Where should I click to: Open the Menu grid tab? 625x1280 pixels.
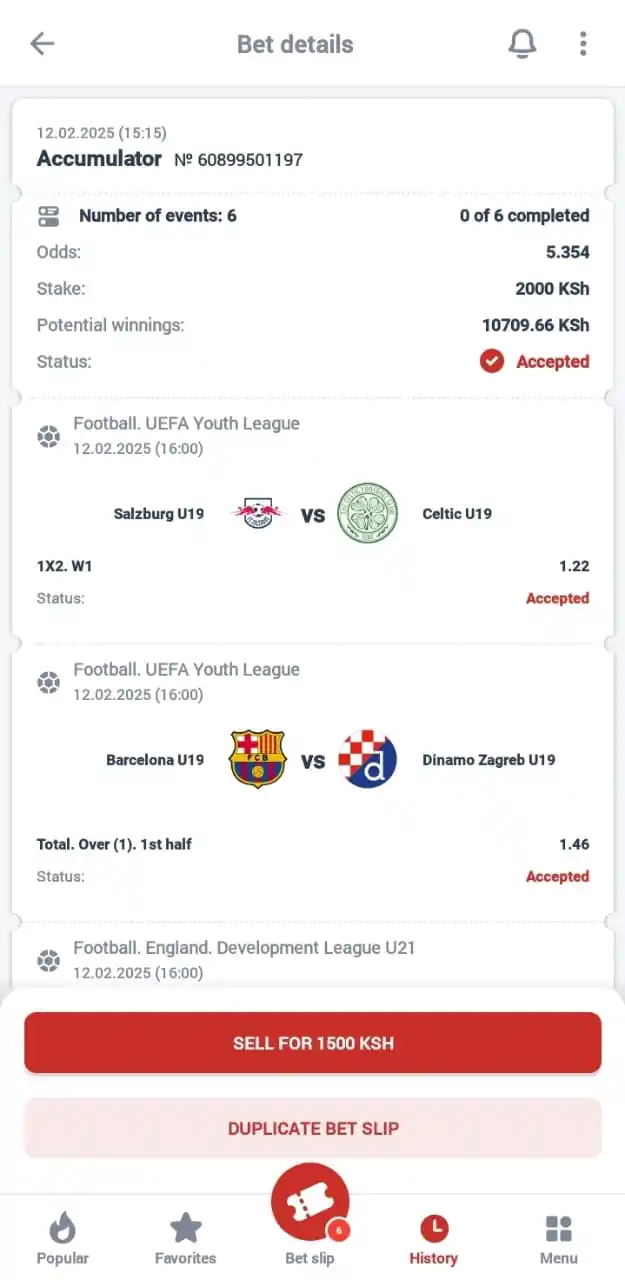[559, 1239]
